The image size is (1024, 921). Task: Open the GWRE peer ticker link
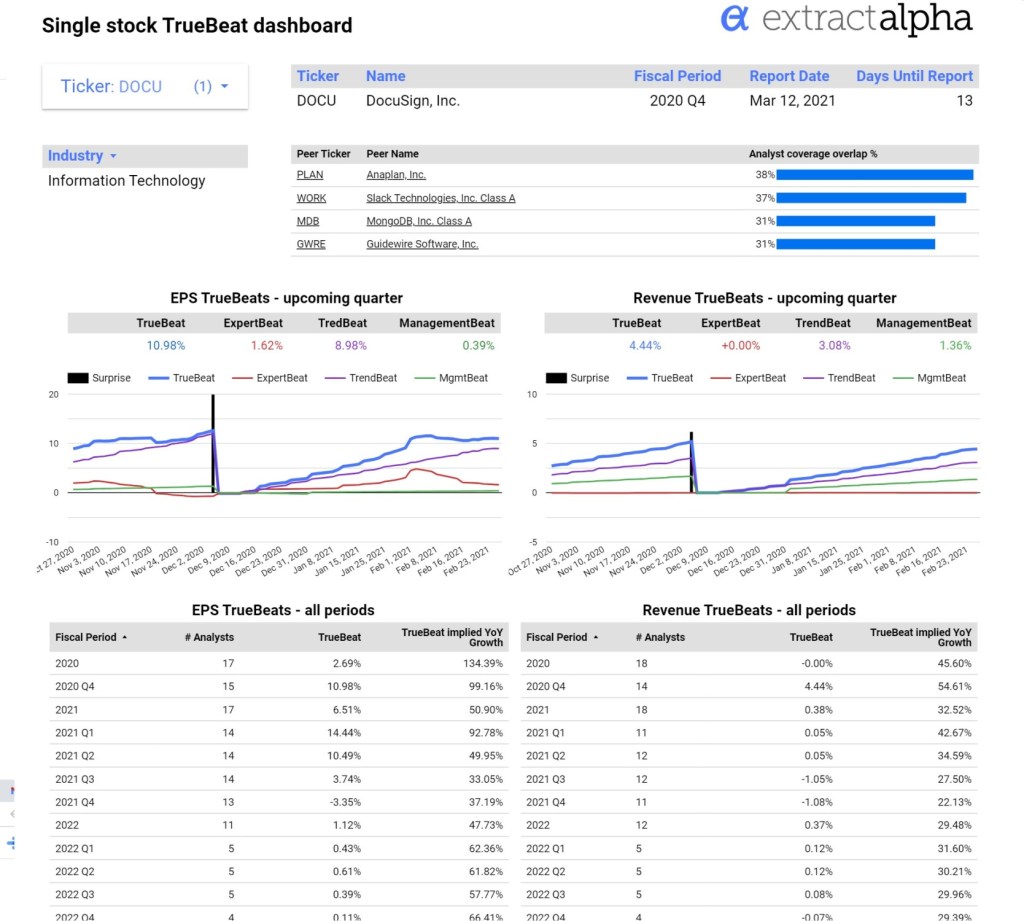point(311,244)
